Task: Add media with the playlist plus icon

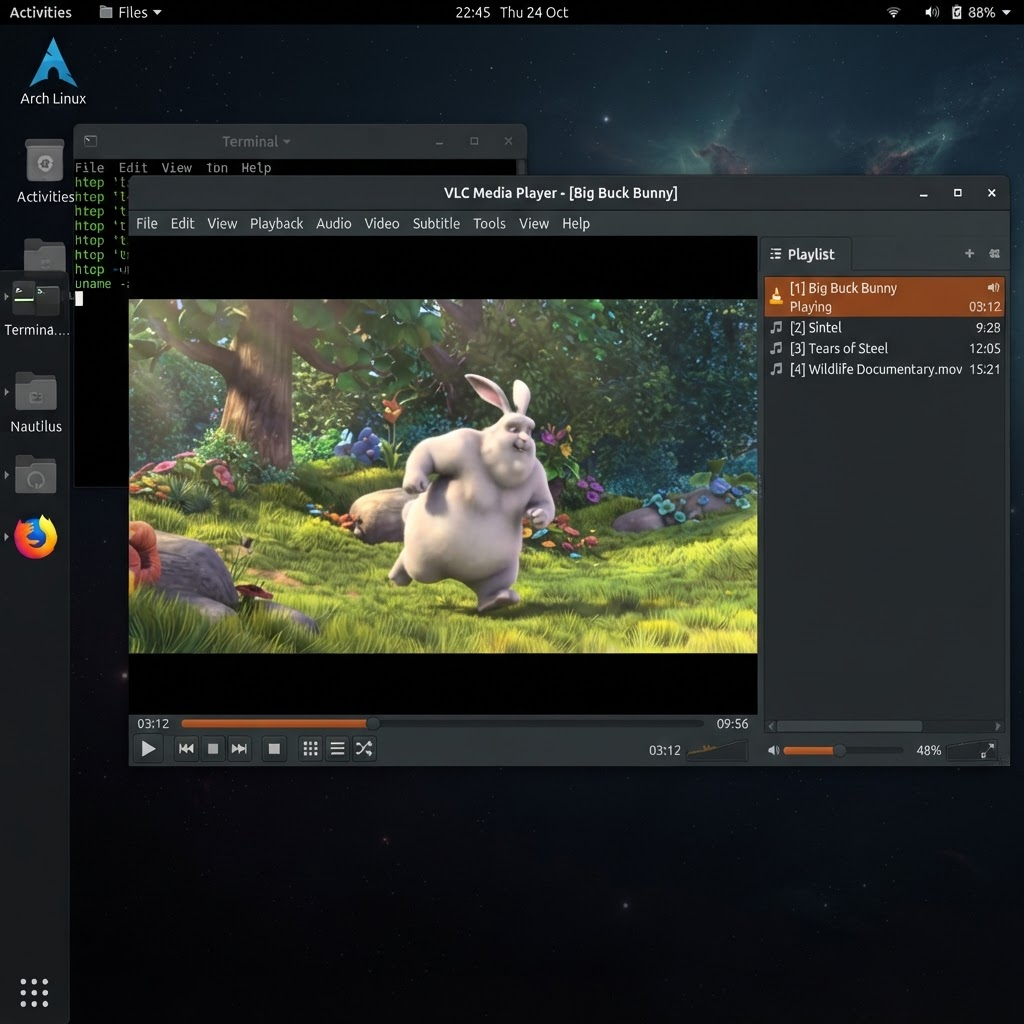Action: tap(969, 253)
